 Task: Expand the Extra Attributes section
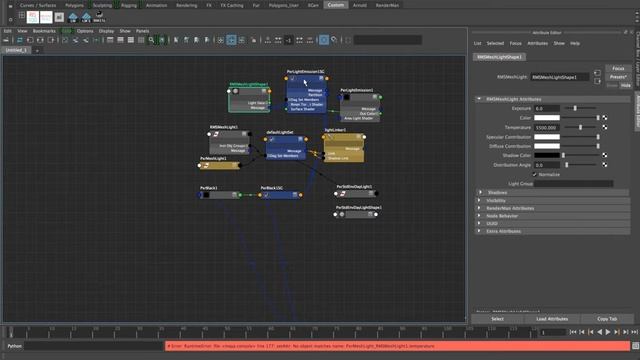(x=479, y=231)
